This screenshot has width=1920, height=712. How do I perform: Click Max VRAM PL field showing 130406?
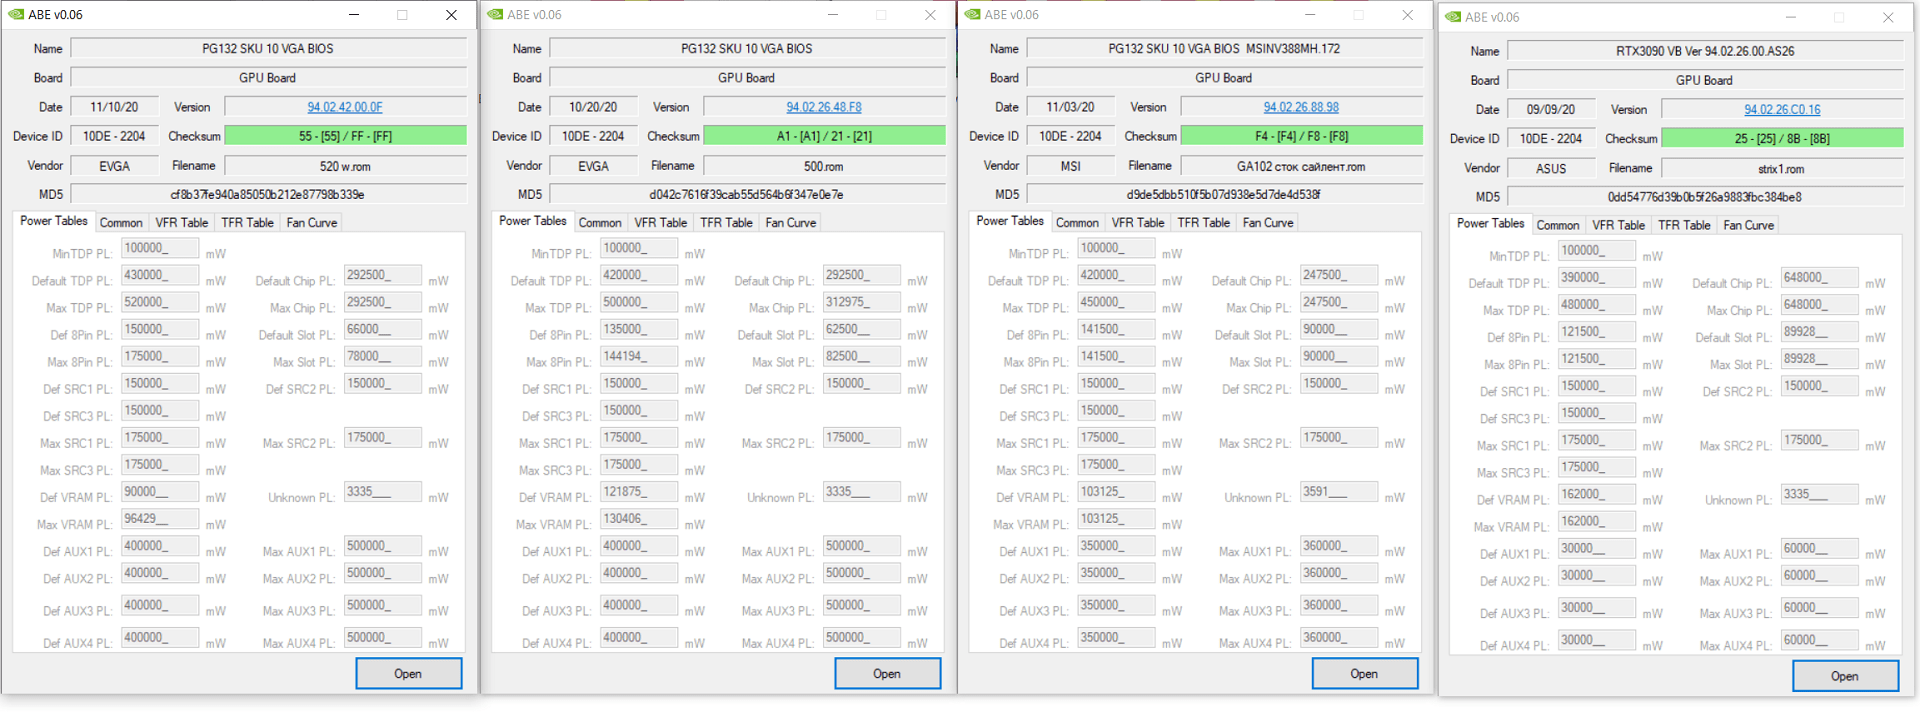[x=639, y=519]
